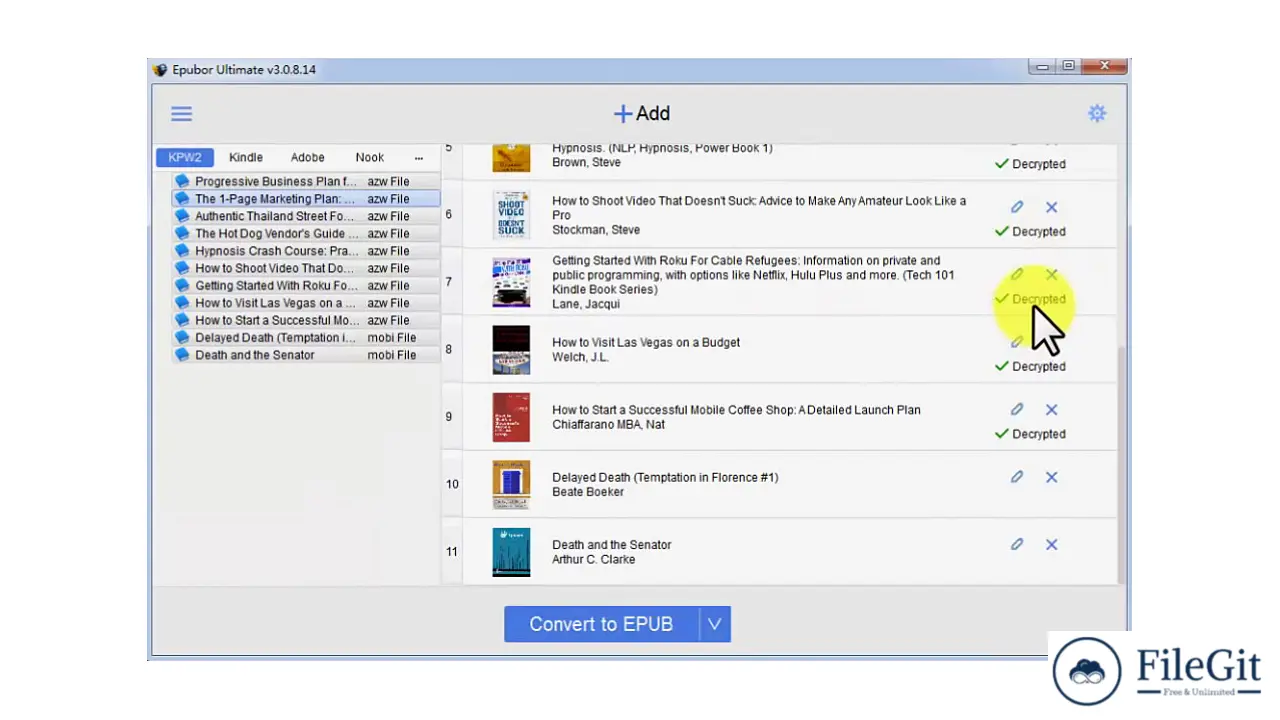Edit metadata for Mobile Coffee Shop book
The width and height of the screenshot is (1280, 720).
tap(1017, 409)
